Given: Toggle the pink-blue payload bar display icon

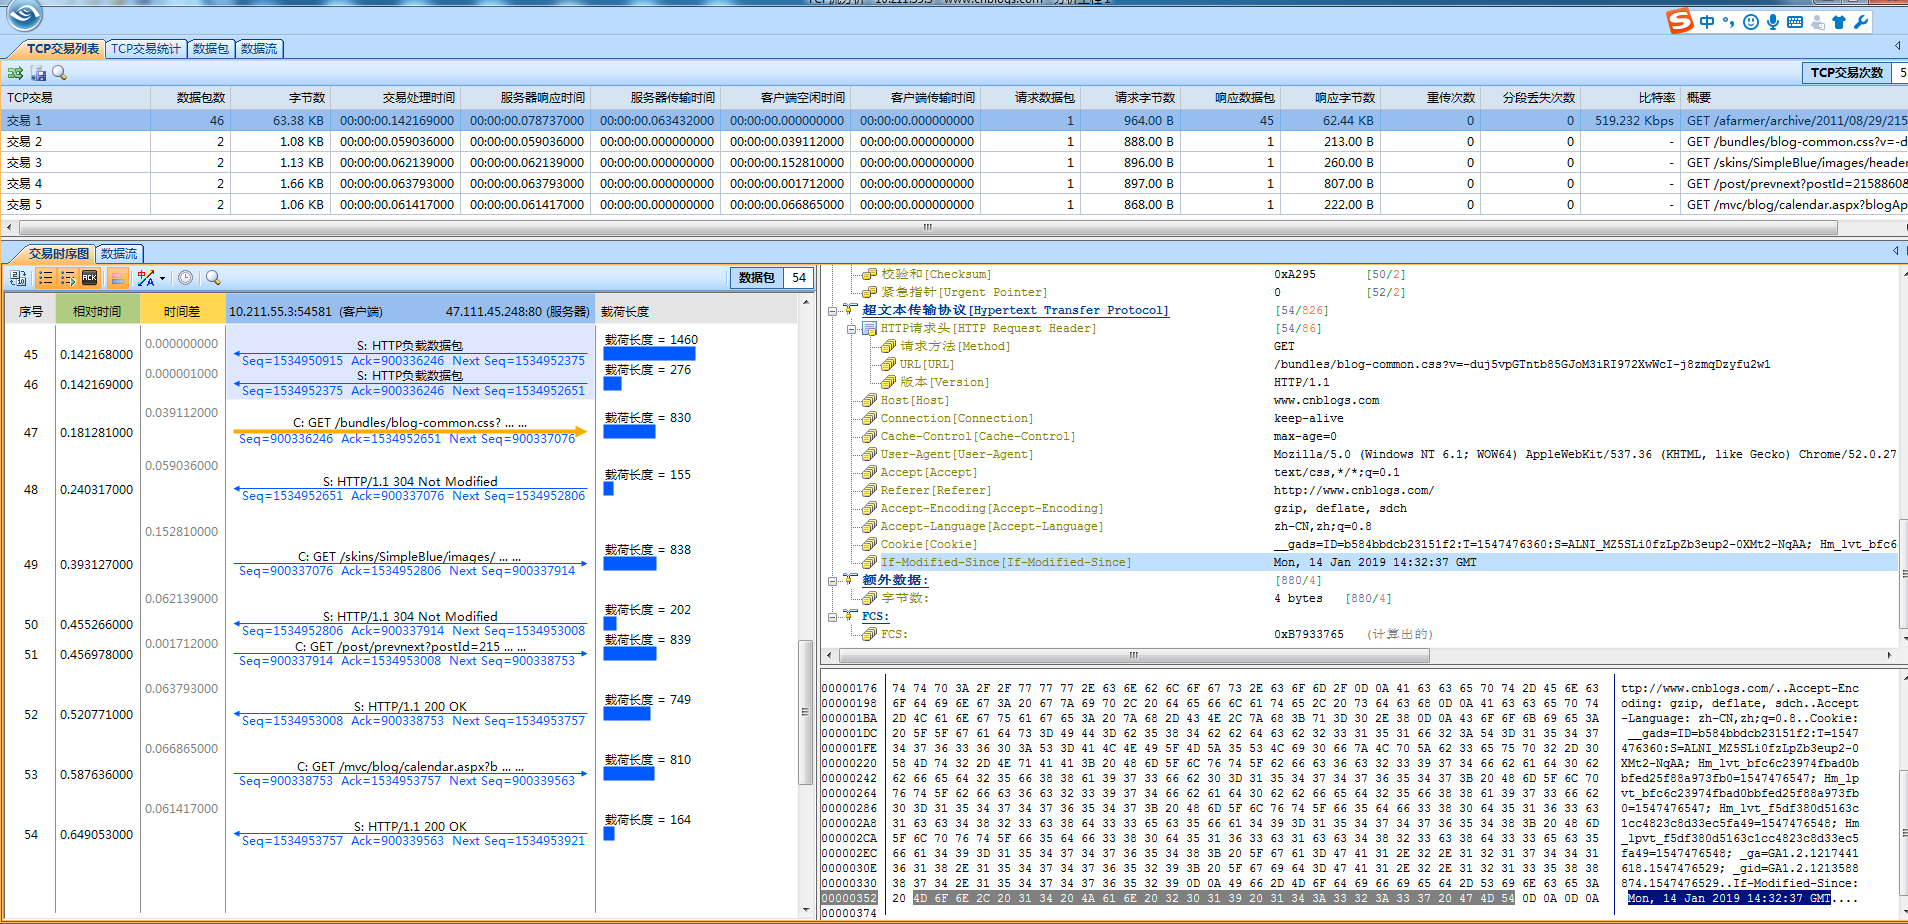Looking at the screenshot, I should point(117,278).
